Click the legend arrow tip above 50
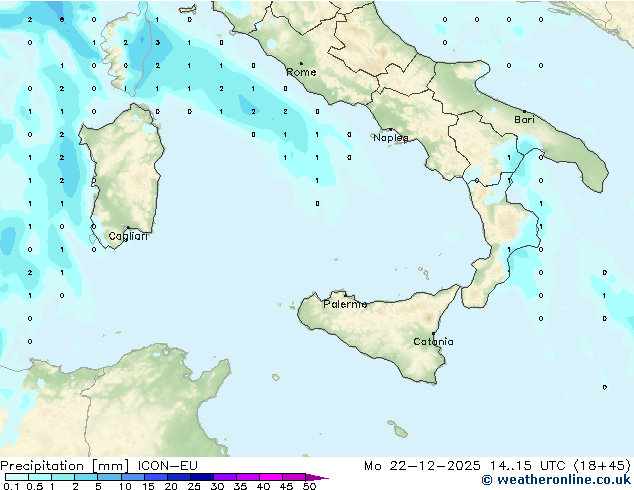Screen dimensions: 634x490 click(317, 477)
